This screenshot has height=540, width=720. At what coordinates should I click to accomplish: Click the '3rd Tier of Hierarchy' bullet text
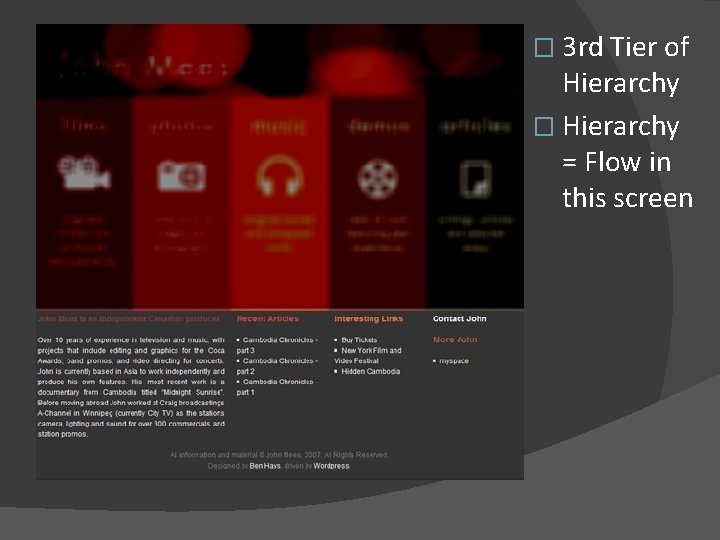click(626, 64)
